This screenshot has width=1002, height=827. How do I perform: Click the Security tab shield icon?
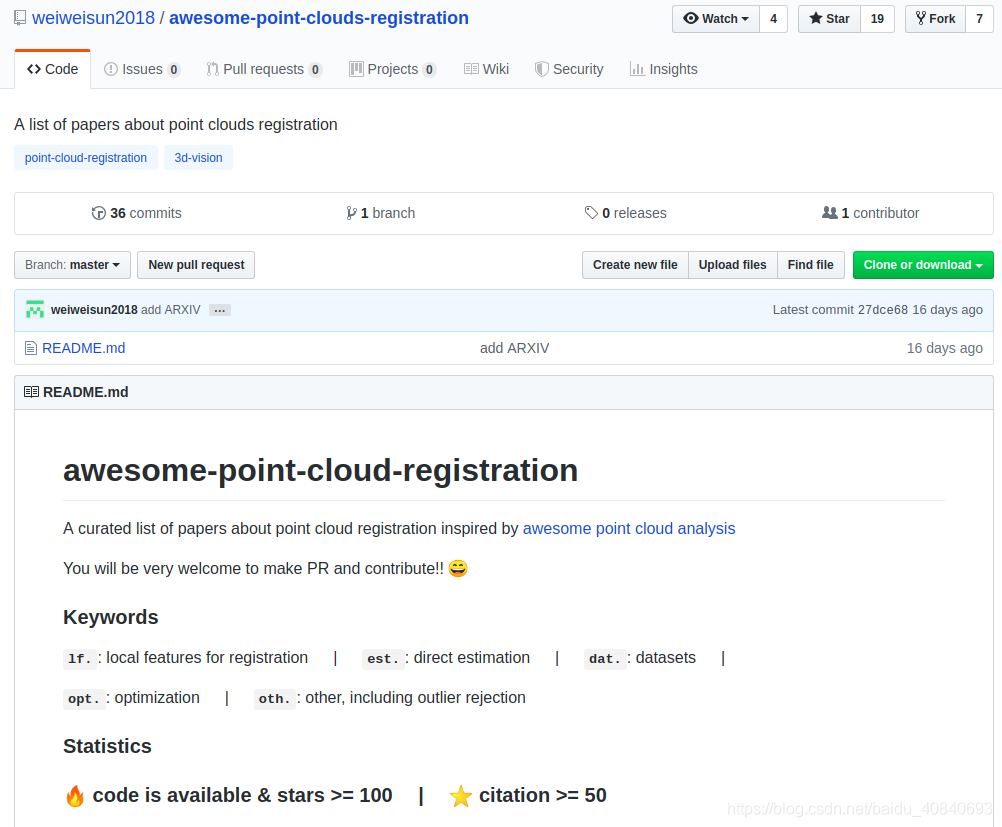tap(541, 69)
